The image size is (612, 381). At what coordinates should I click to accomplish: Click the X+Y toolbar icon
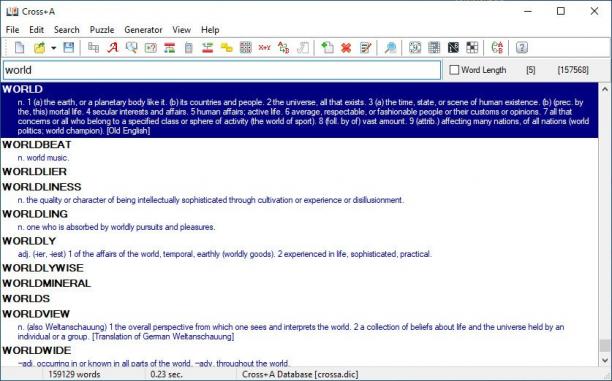(x=264, y=48)
